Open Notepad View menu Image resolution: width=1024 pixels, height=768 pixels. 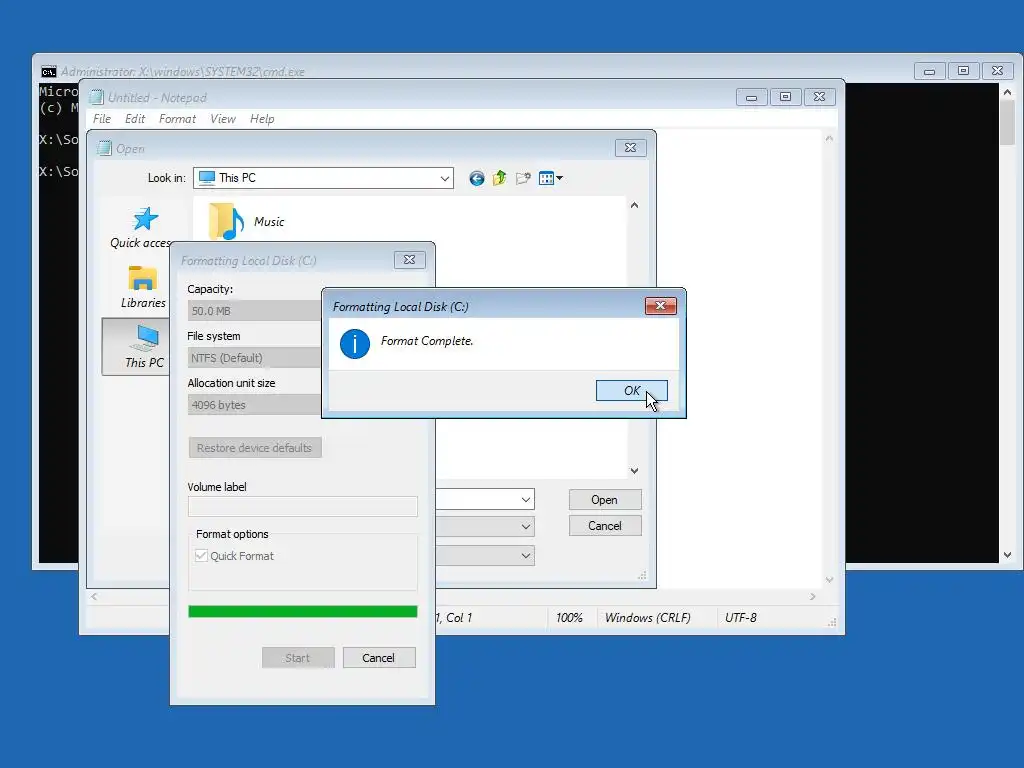tap(223, 119)
